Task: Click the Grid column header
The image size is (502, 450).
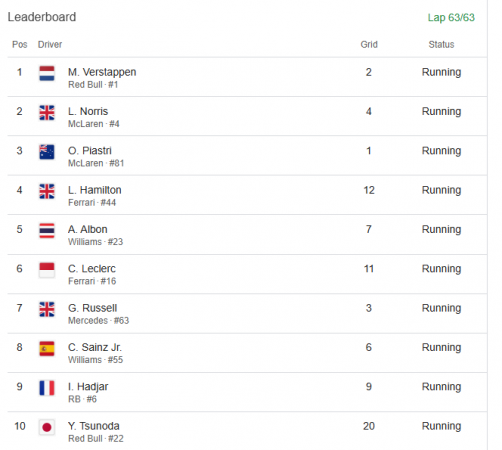Action: coord(369,44)
